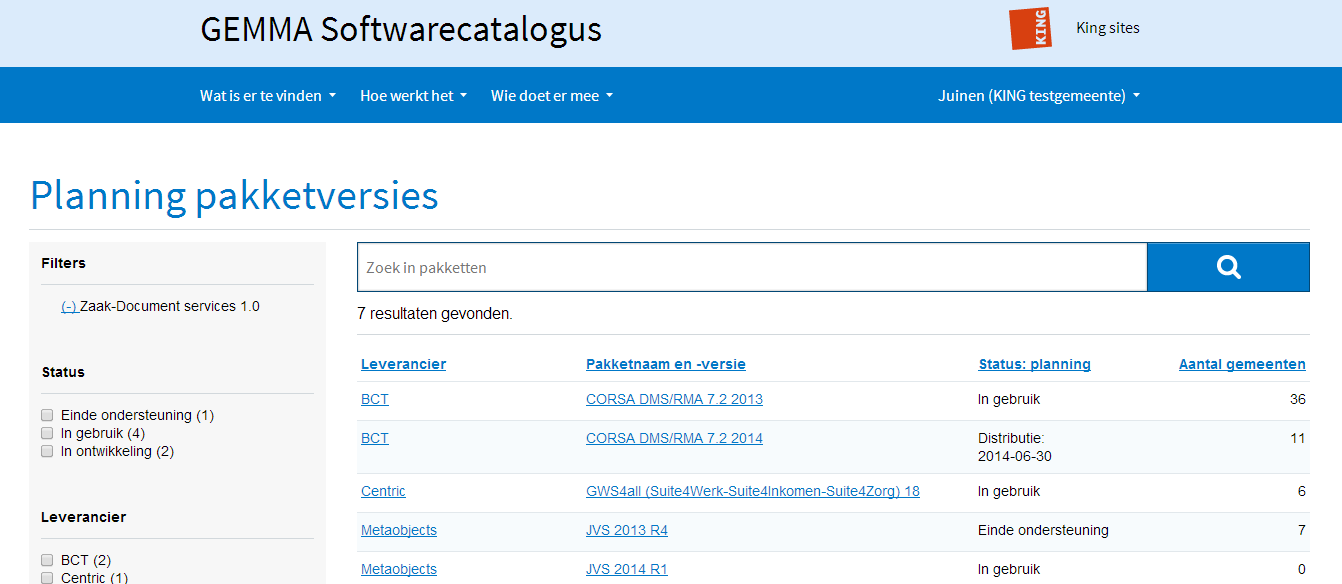Click the Planning pakketversies heading
The width and height of the screenshot is (1342, 584).
coord(234,196)
